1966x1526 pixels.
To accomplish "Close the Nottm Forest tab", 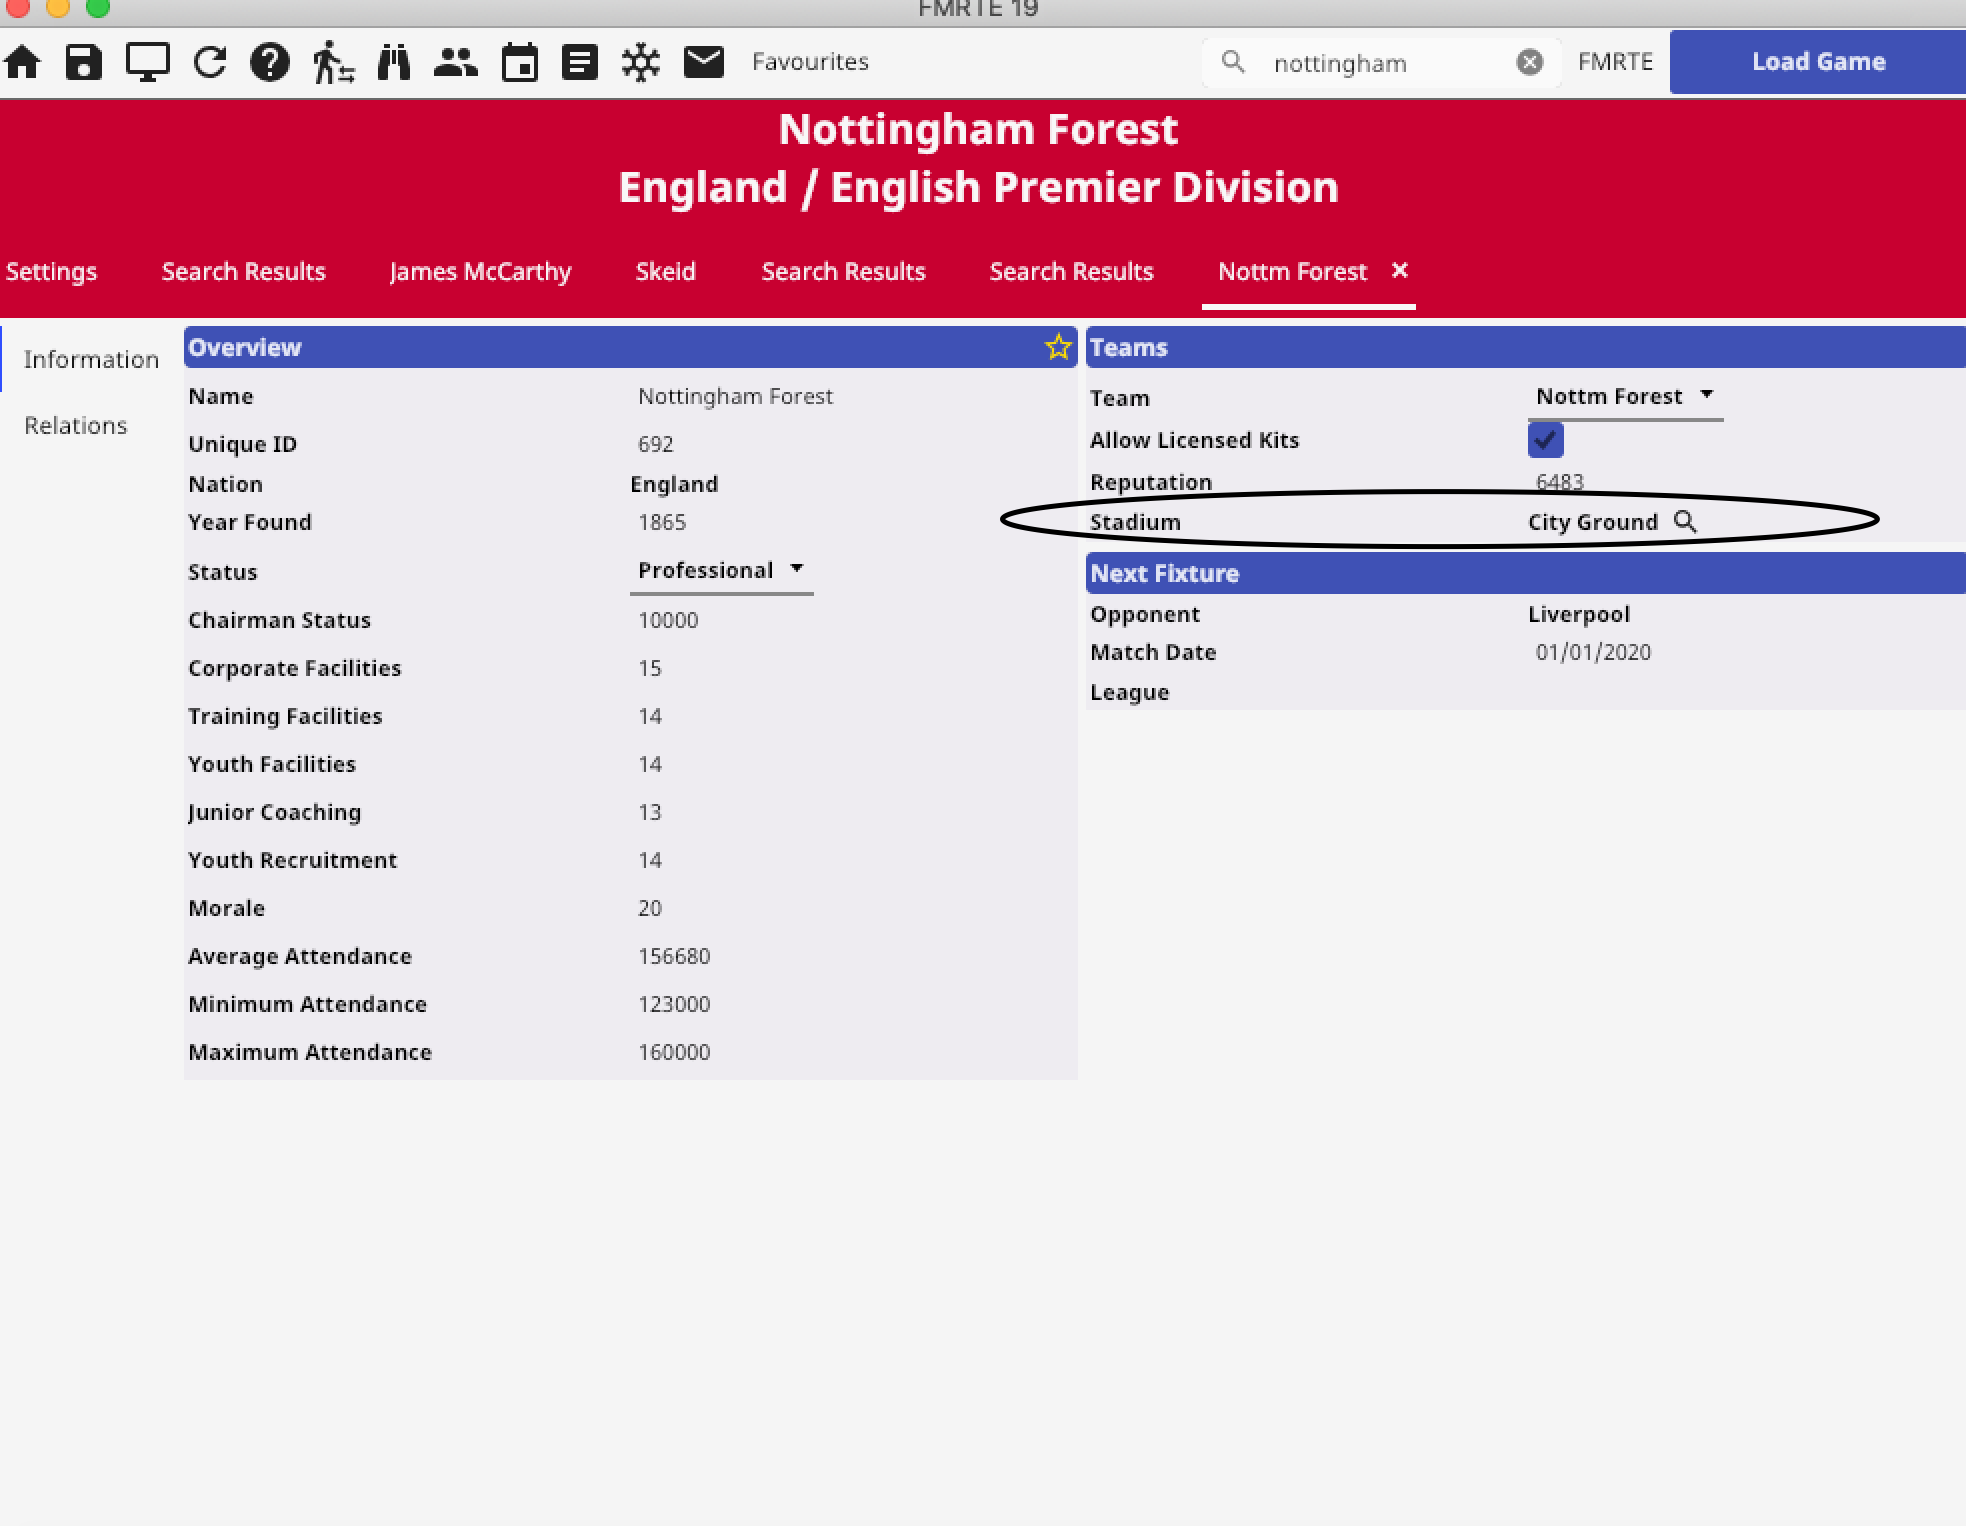I will 1400,270.
